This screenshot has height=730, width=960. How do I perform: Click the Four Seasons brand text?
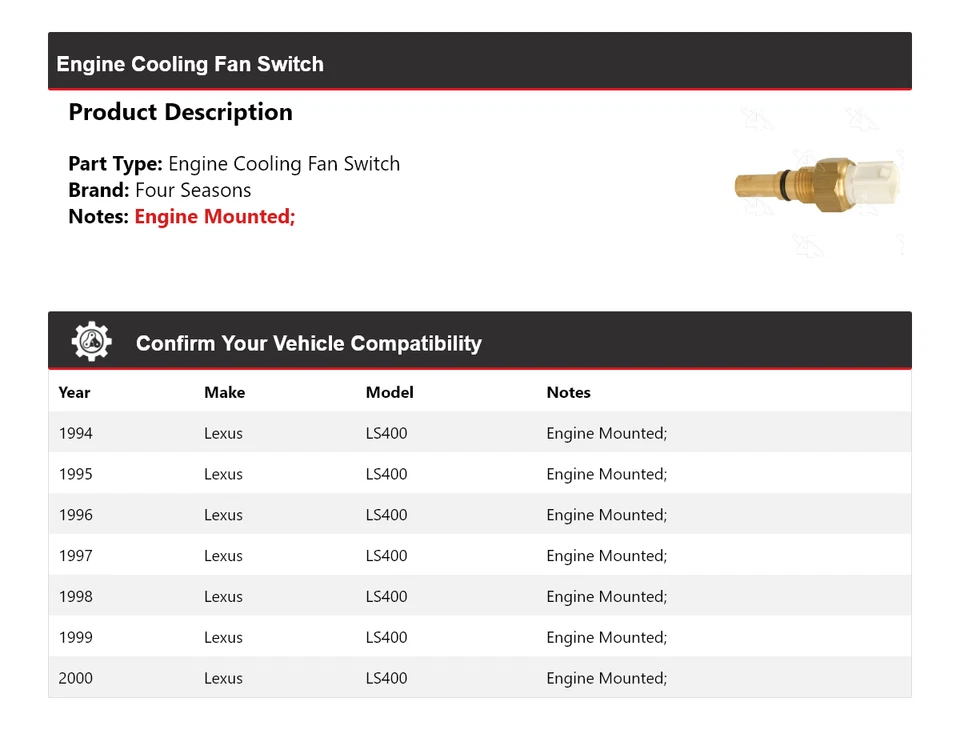[x=193, y=190]
